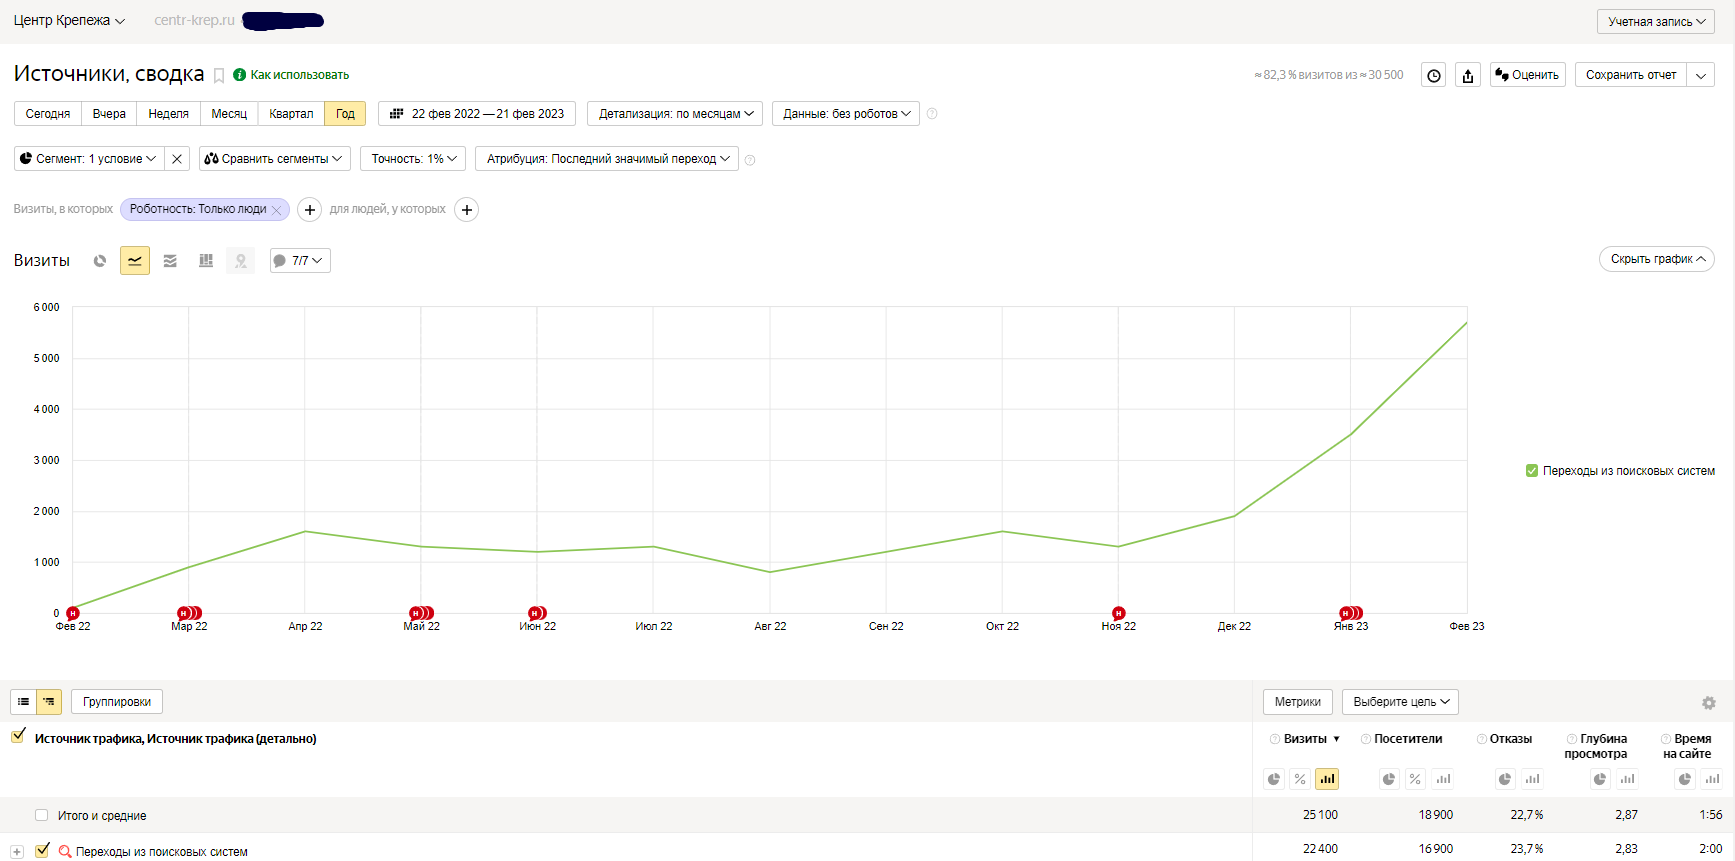Expand 'Переходы из поисковых систем' row

(x=17, y=852)
